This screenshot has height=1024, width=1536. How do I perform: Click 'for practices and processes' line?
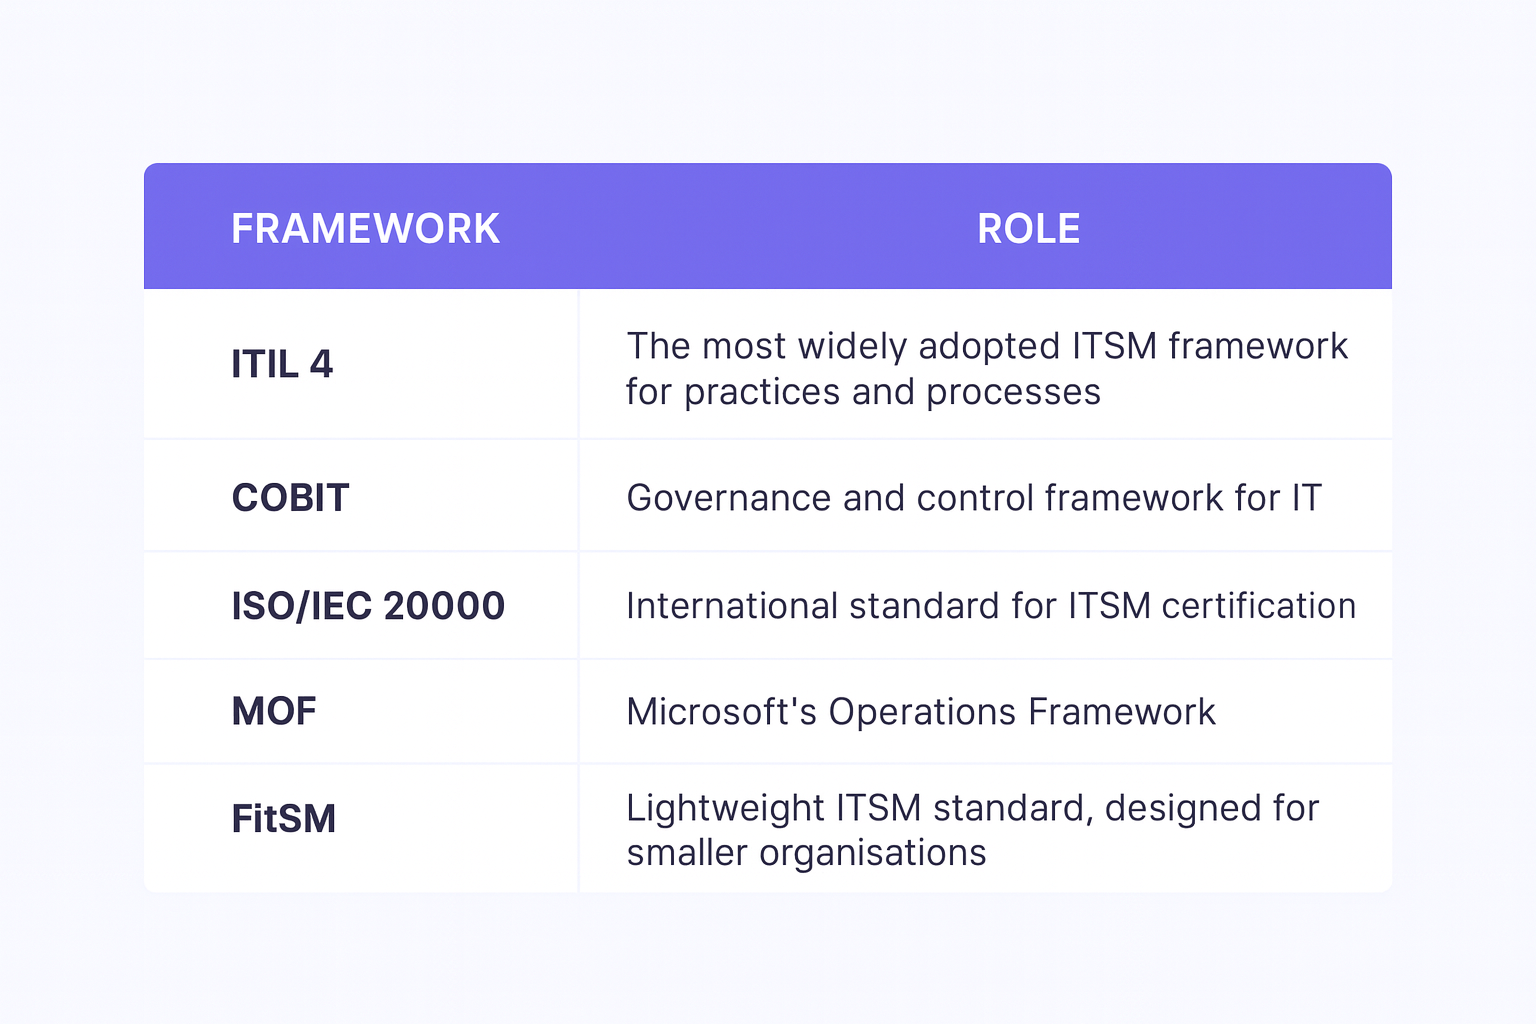coord(863,392)
